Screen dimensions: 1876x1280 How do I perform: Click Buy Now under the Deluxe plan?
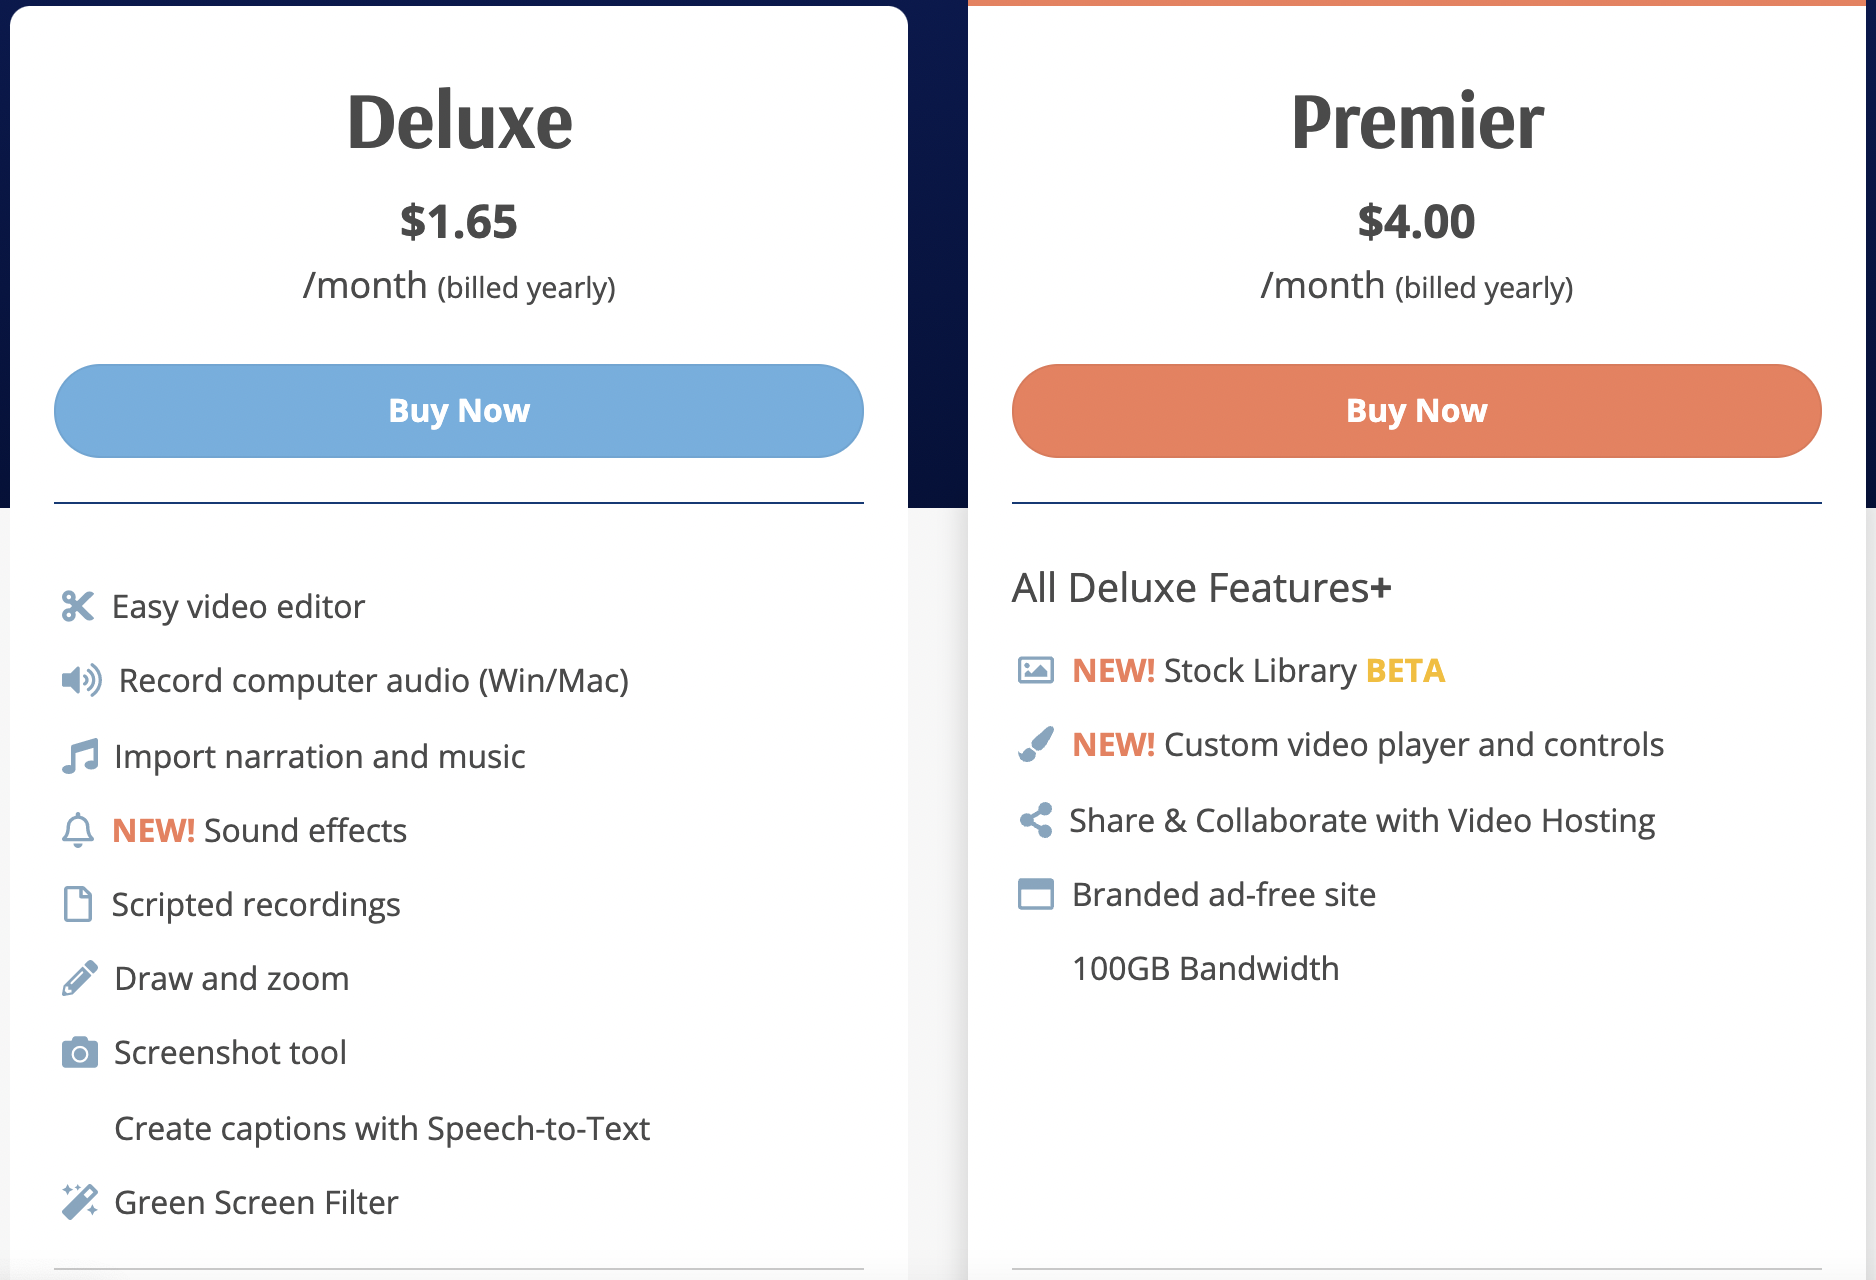click(x=459, y=410)
